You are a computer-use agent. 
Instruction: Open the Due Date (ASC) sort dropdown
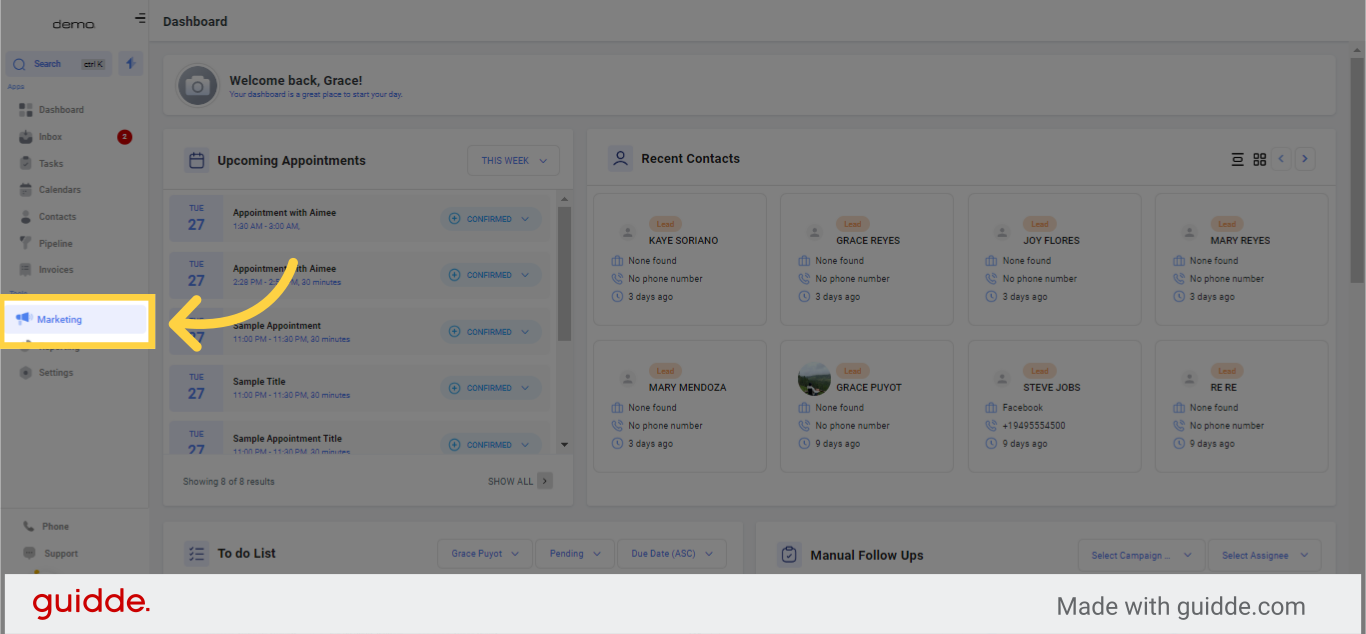point(671,554)
